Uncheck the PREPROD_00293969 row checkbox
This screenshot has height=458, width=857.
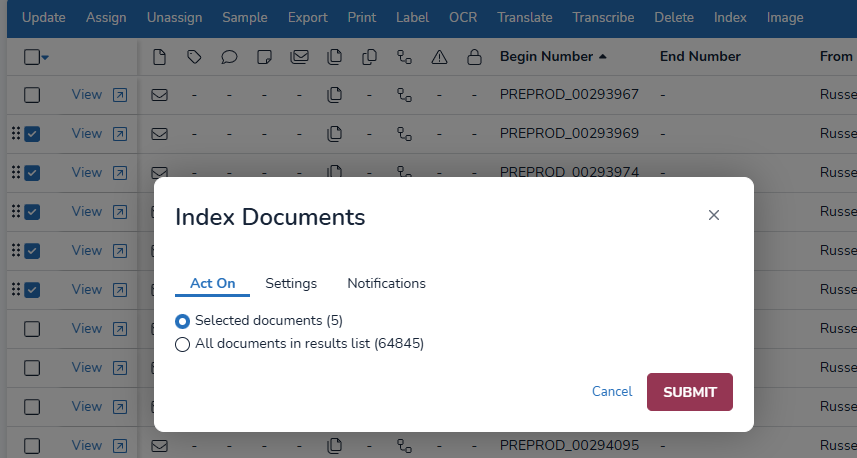click(32, 134)
